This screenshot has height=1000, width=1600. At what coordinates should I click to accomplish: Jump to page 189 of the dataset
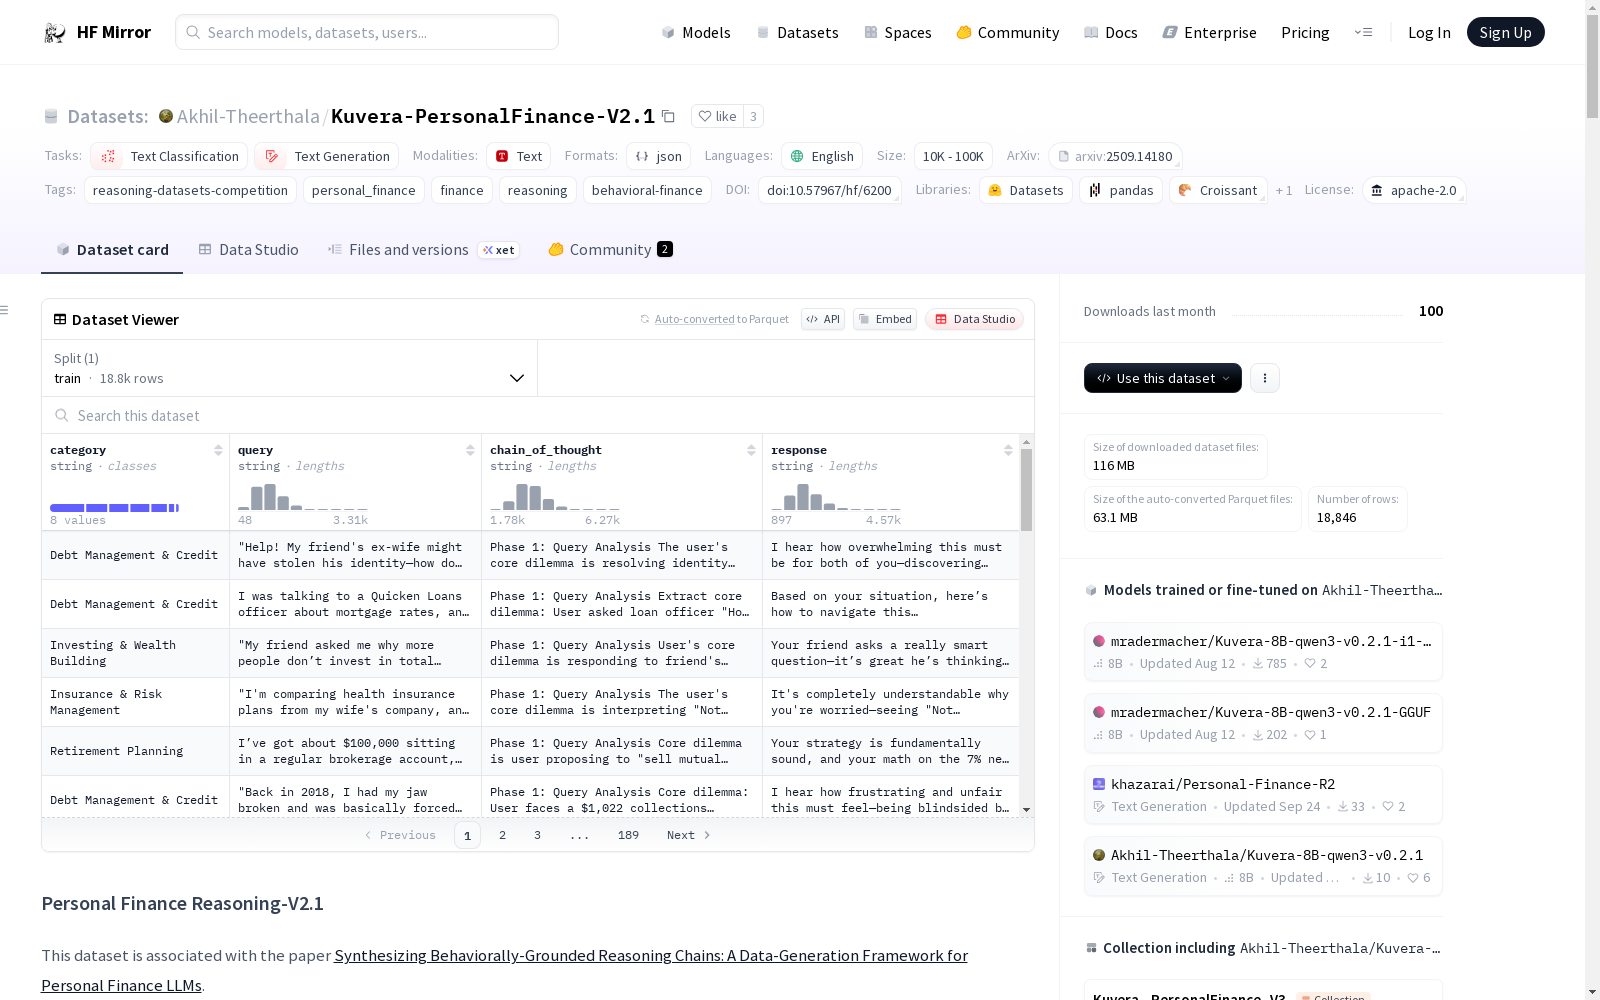(628, 835)
